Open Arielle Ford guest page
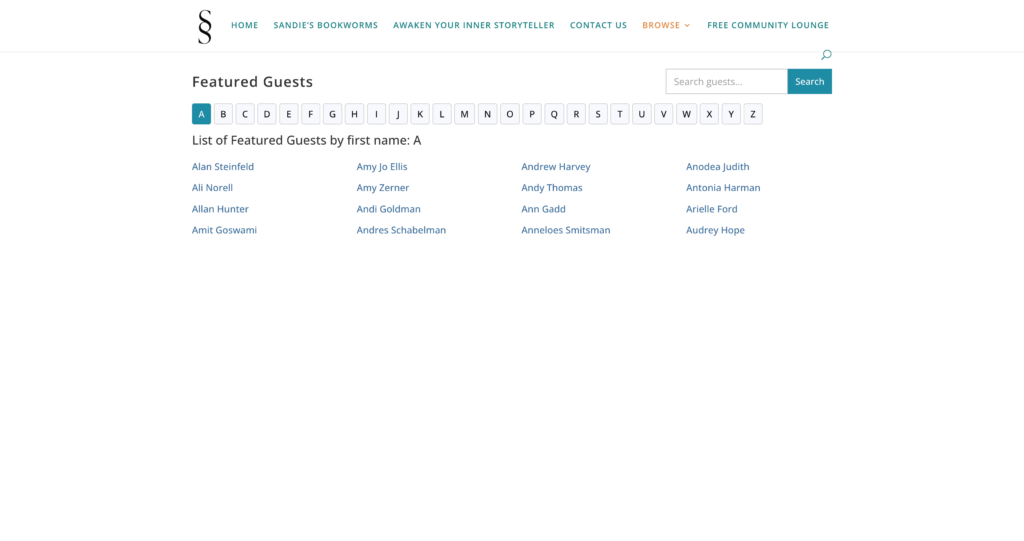Screen dimensions: 1024x541 (x=712, y=209)
